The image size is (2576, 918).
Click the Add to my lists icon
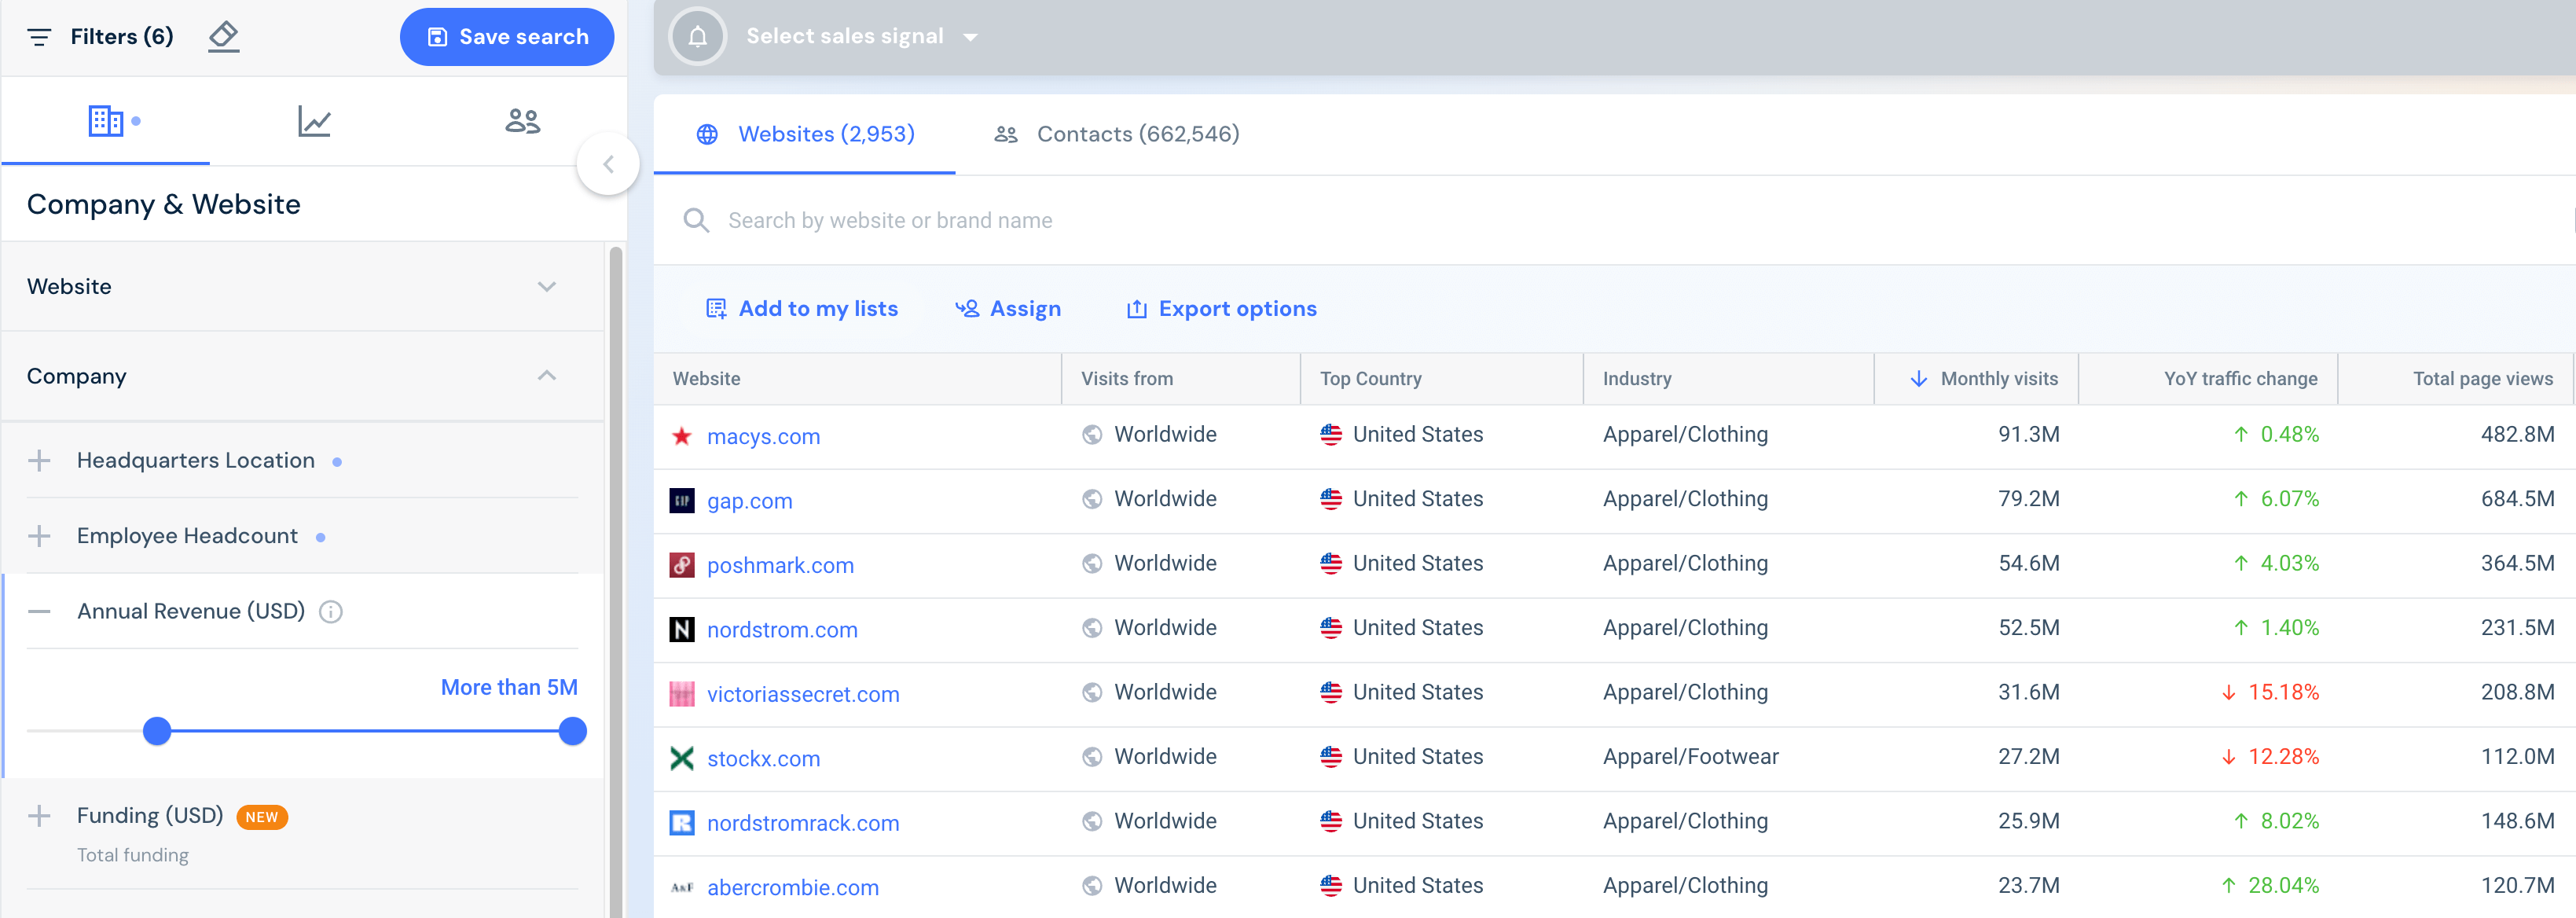716,308
